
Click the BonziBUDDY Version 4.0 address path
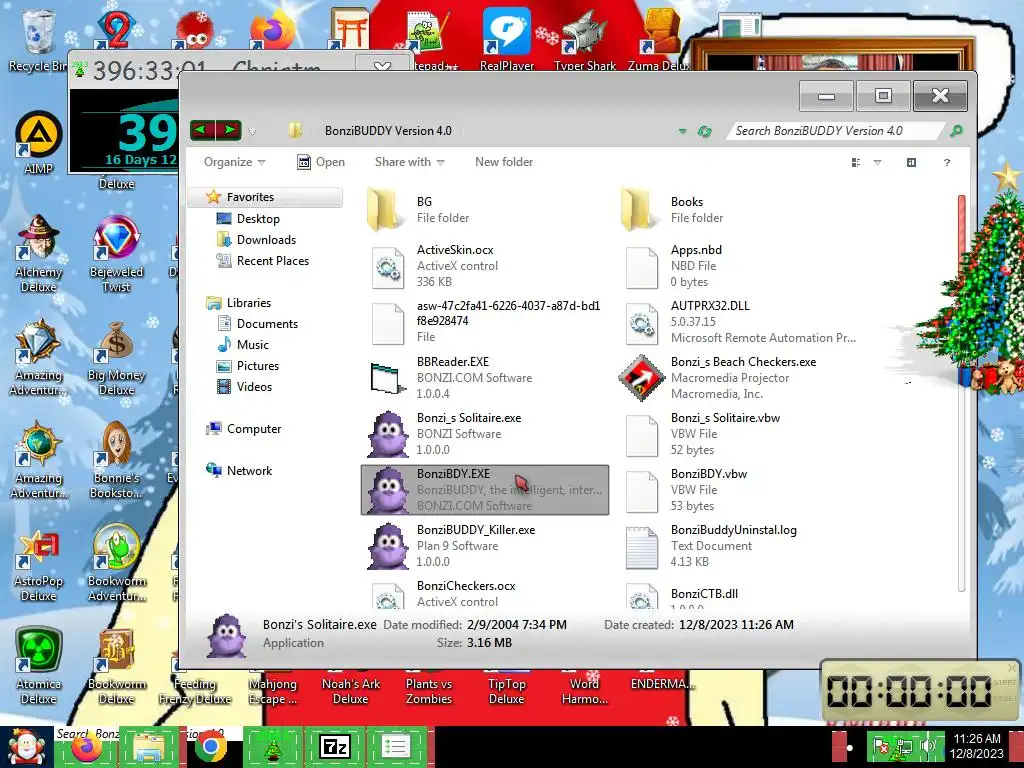(x=388, y=131)
